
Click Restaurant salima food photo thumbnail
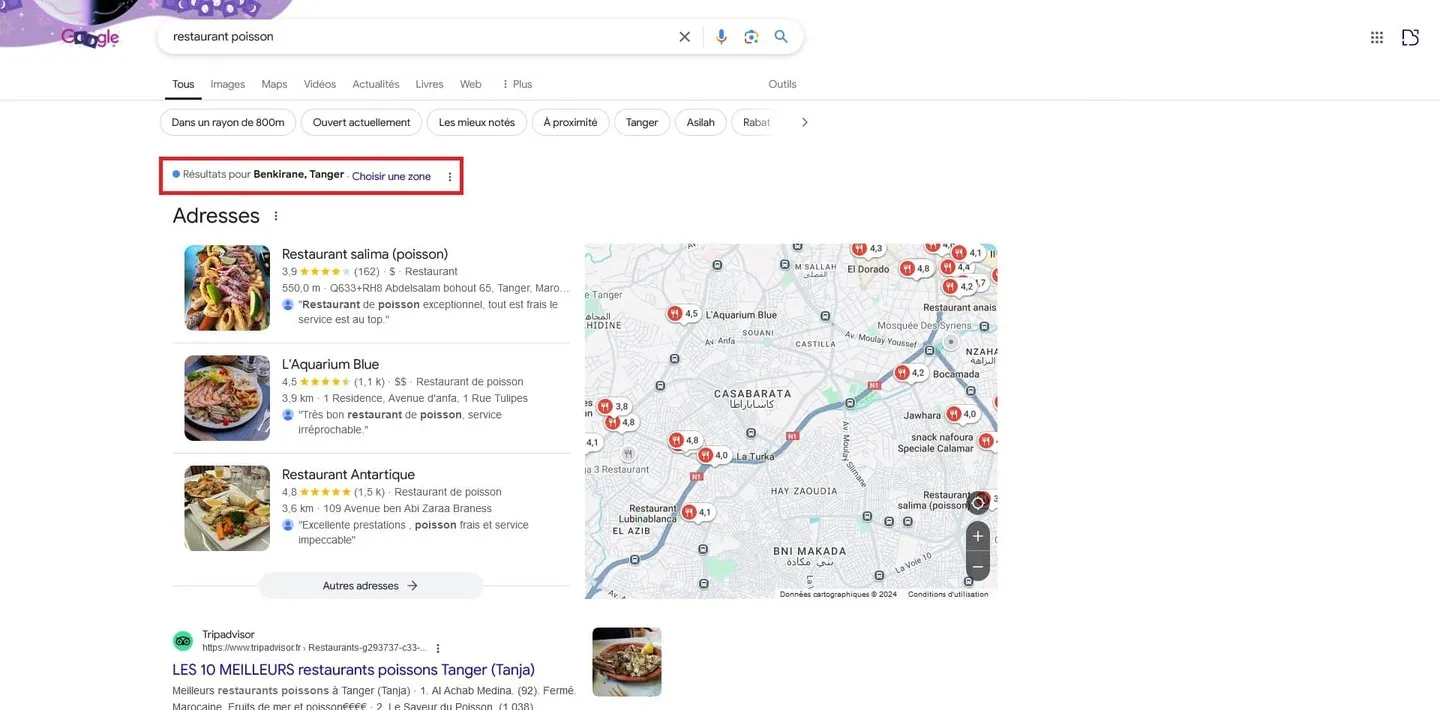point(227,288)
